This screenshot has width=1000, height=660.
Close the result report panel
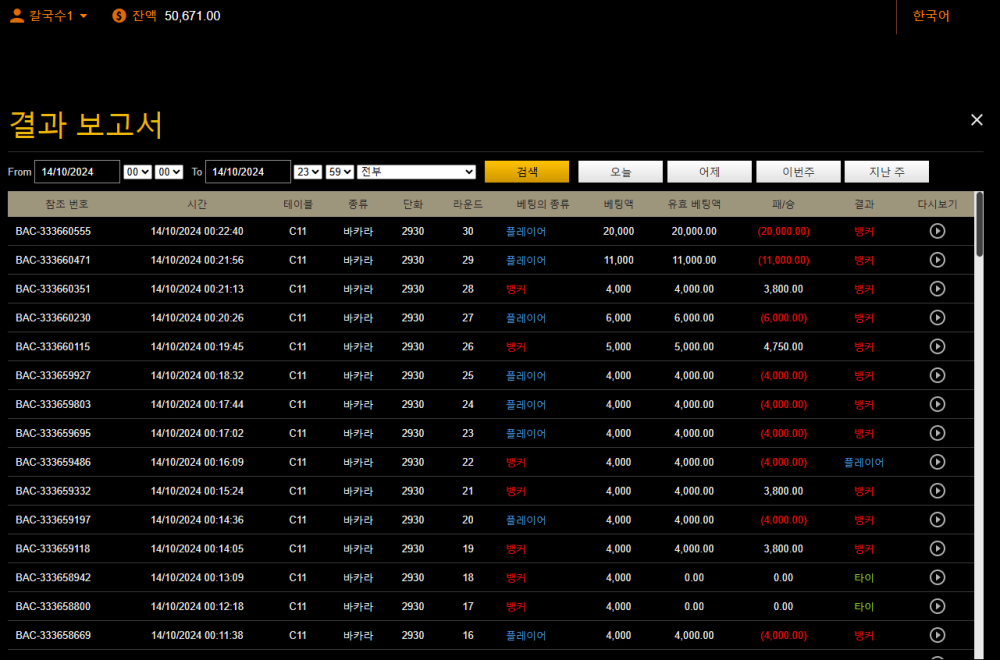point(976,120)
